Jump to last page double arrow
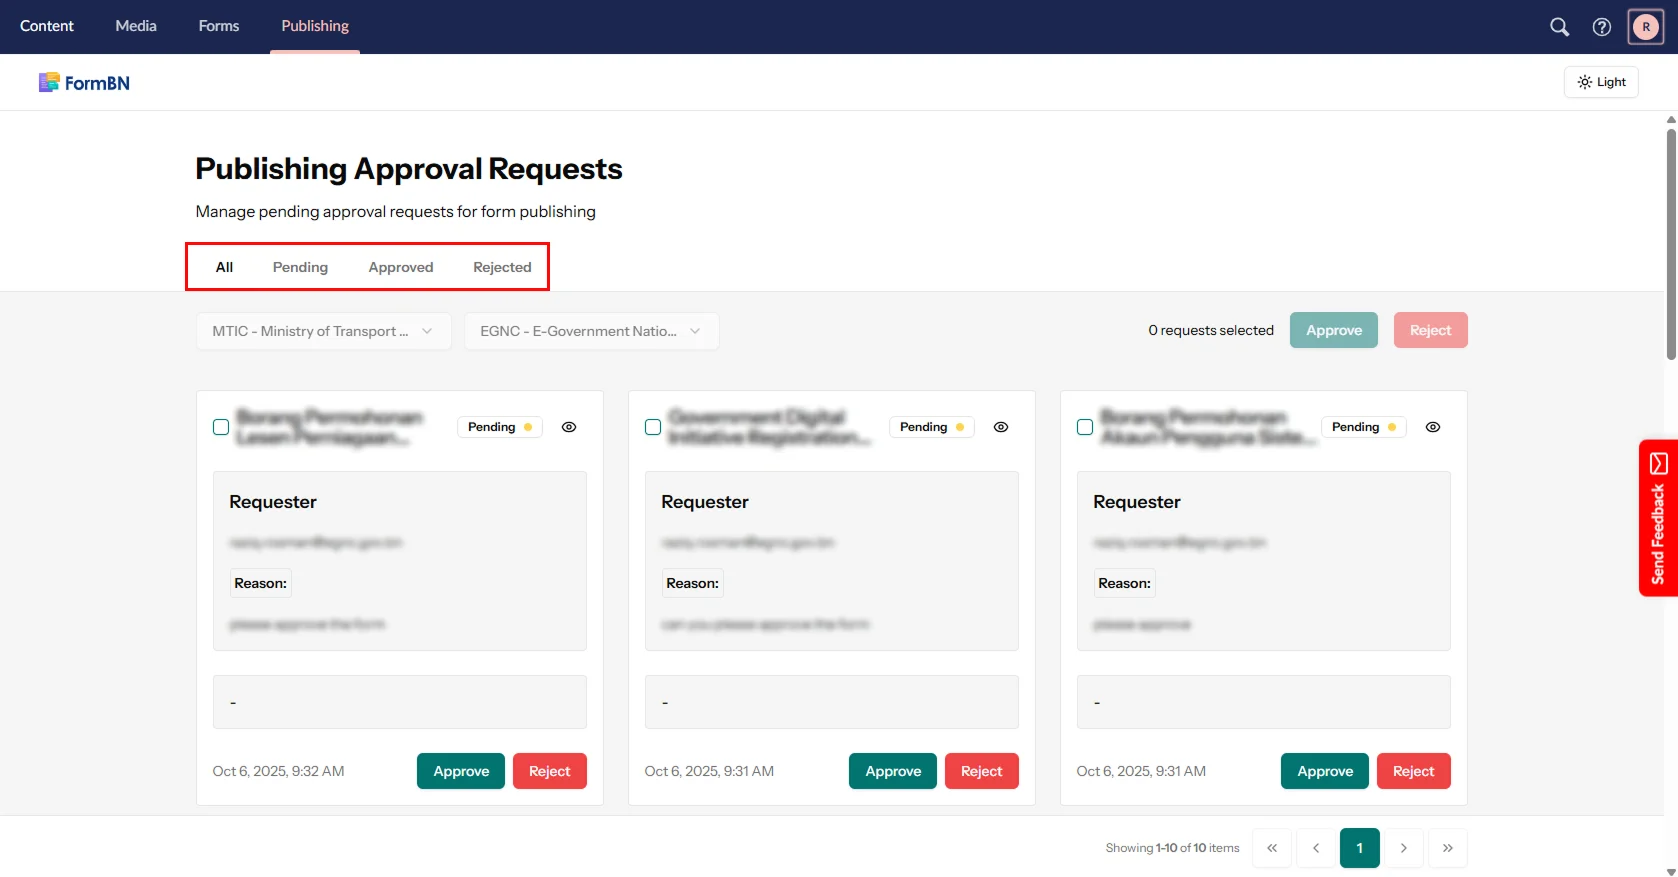 point(1447,848)
